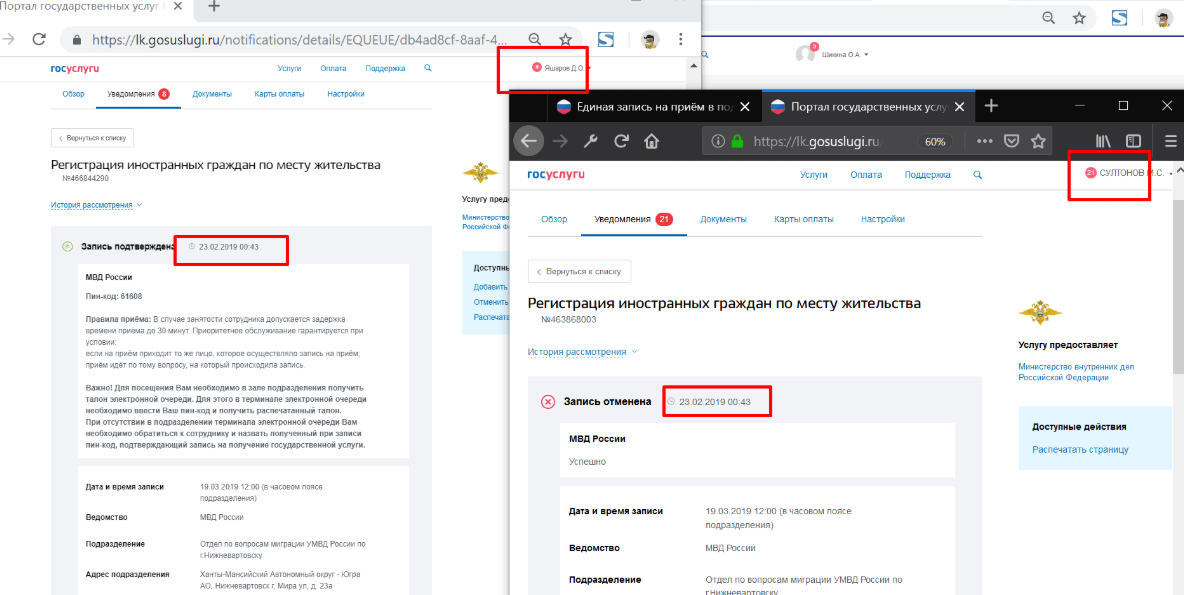This screenshot has width=1184, height=595.
Task: Click the search magnifier on left Gosuslugi page
Action: pos(428,68)
